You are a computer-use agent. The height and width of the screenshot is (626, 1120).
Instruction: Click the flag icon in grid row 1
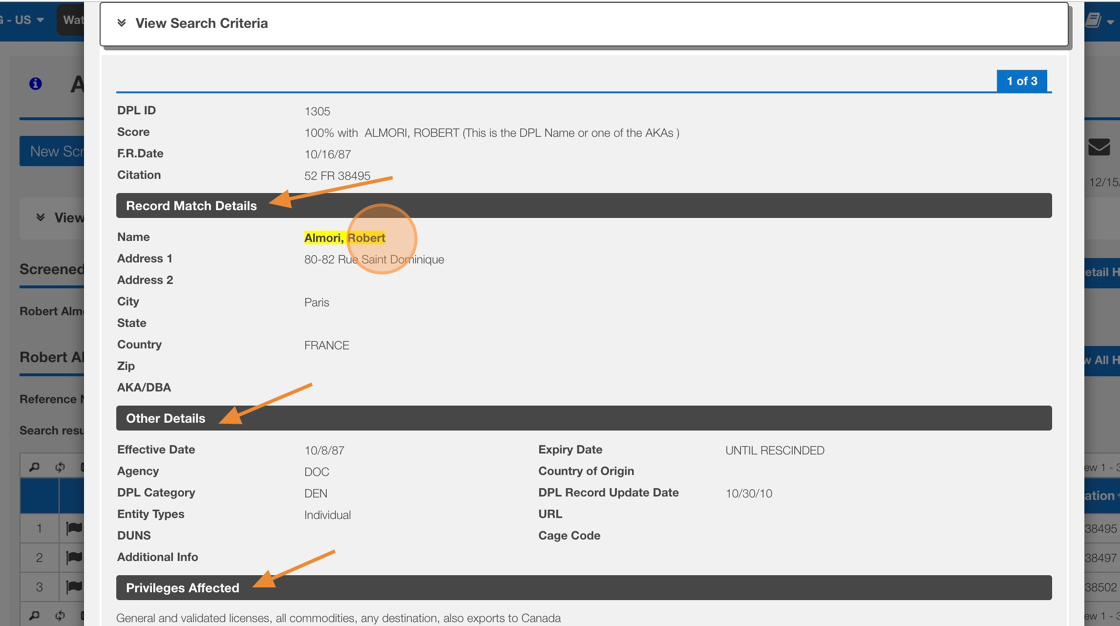click(x=74, y=528)
